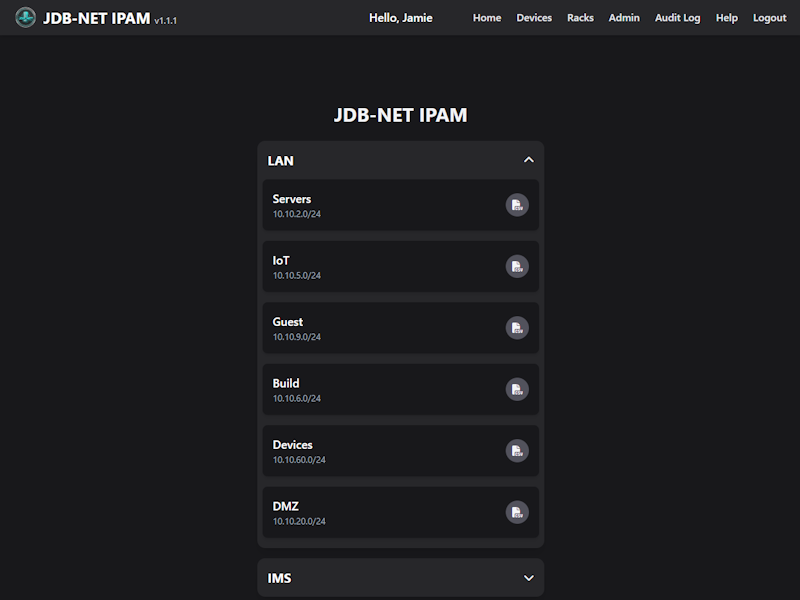Collapse the LAN section
The image size is (800, 600).
(x=528, y=160)
